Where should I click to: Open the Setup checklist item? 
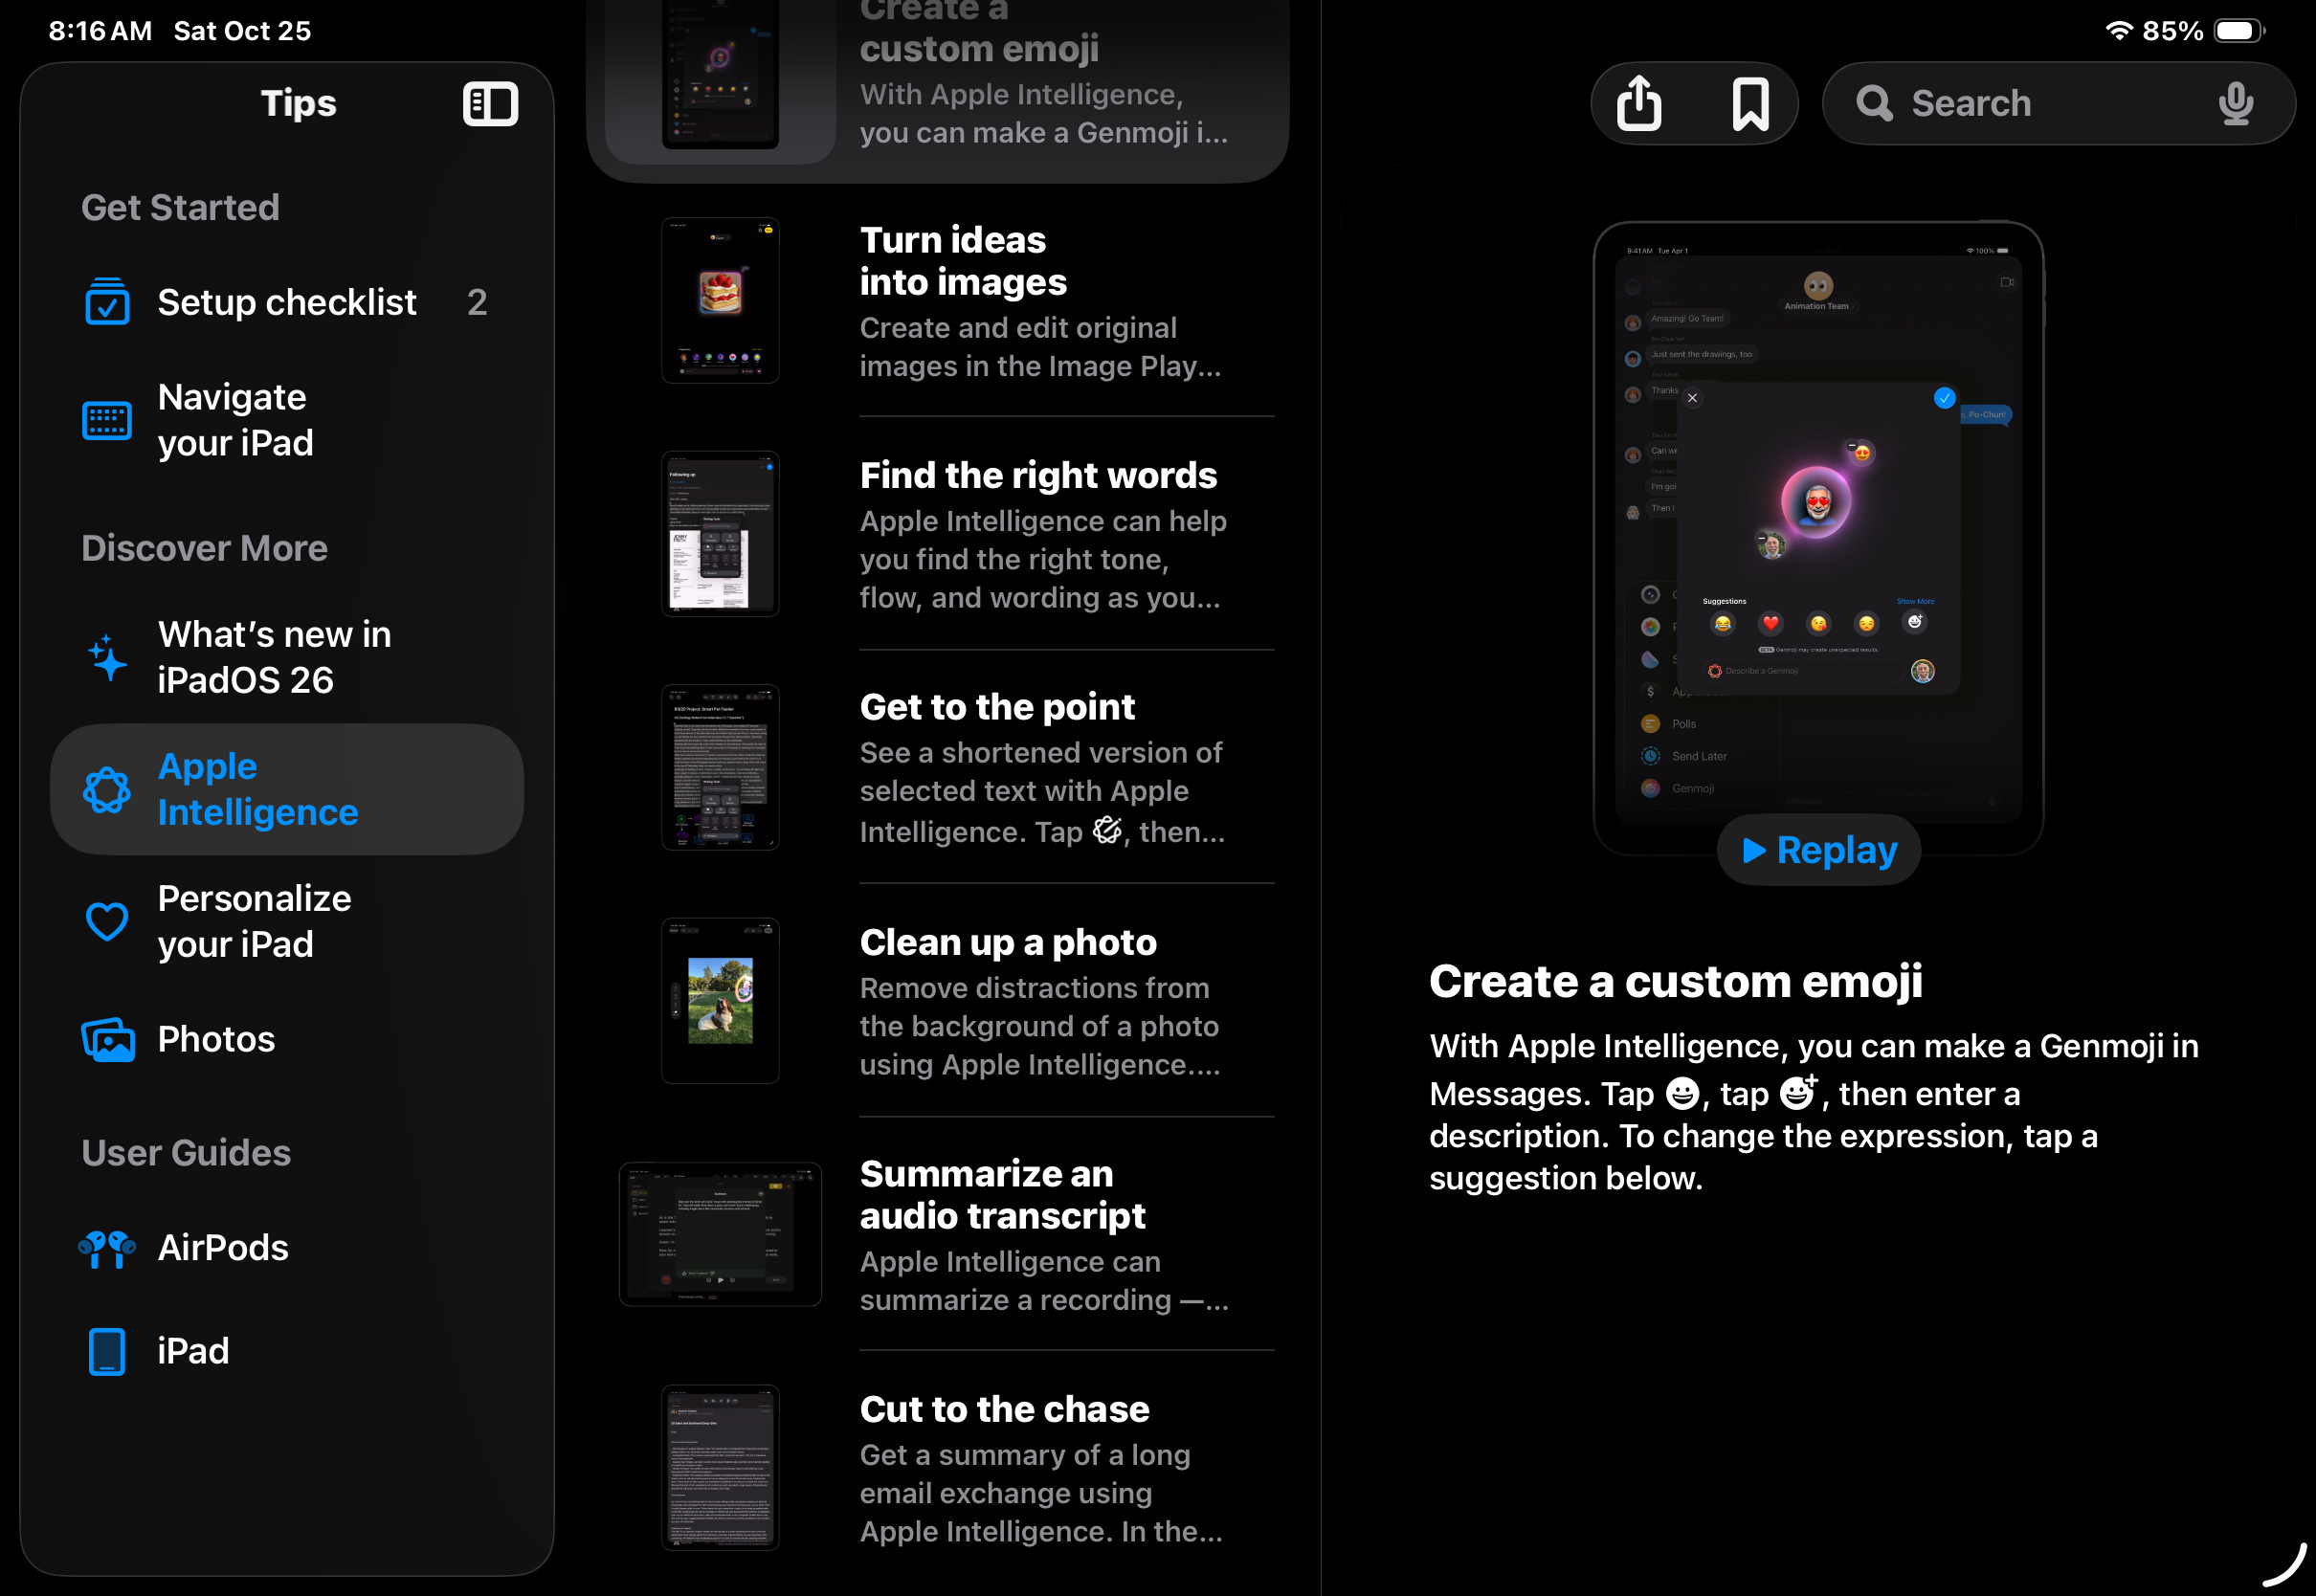(x=286, y=302)
